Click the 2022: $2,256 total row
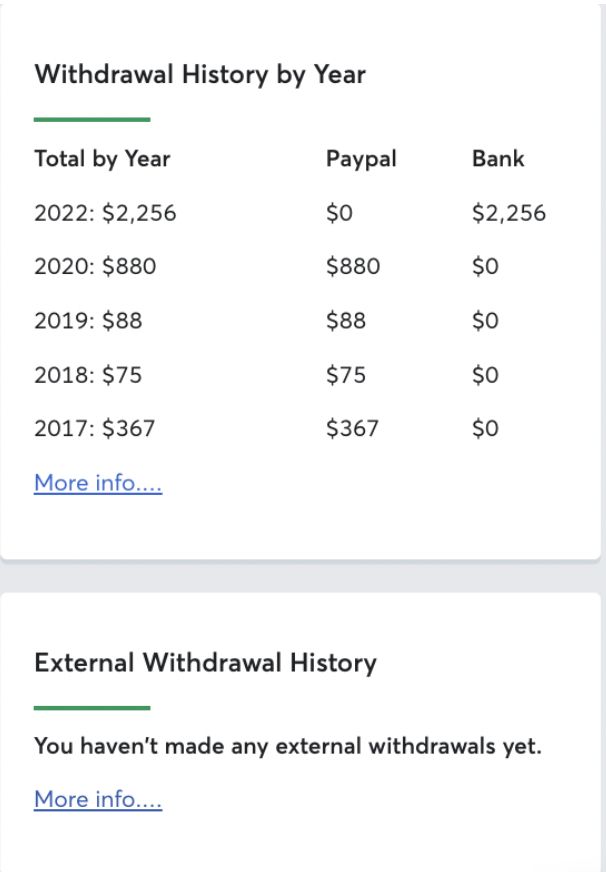The height and width of the screenshot is (872, 606). (105, 213)
